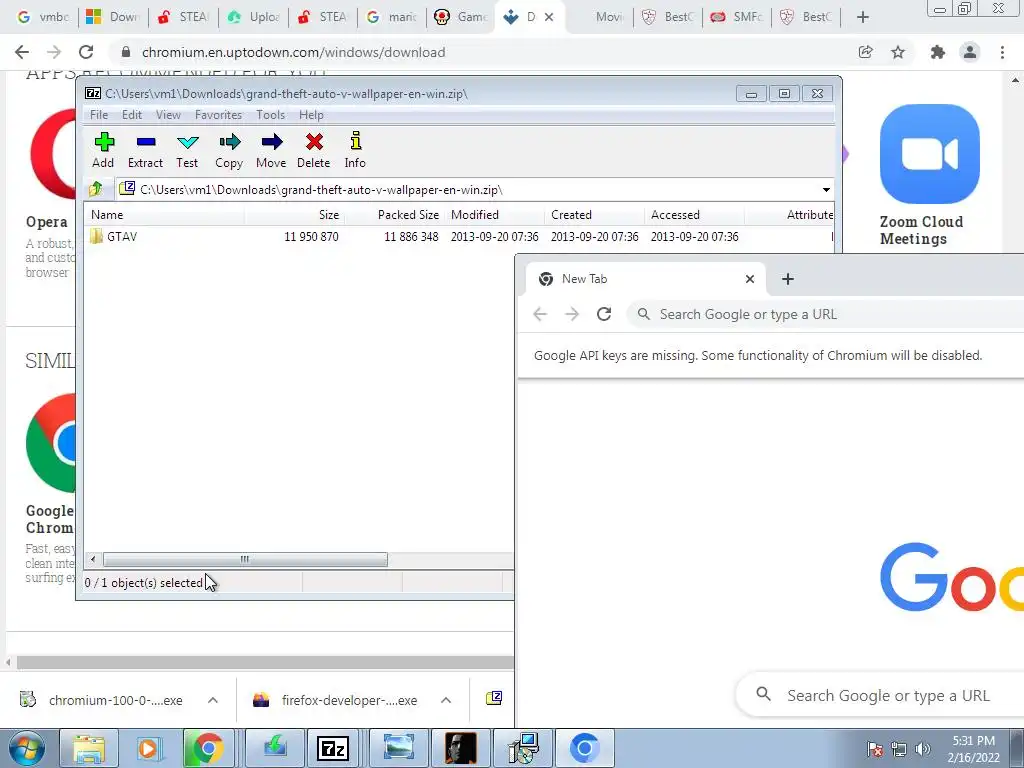Reload the Chromium New Tab page

[604, 314]
